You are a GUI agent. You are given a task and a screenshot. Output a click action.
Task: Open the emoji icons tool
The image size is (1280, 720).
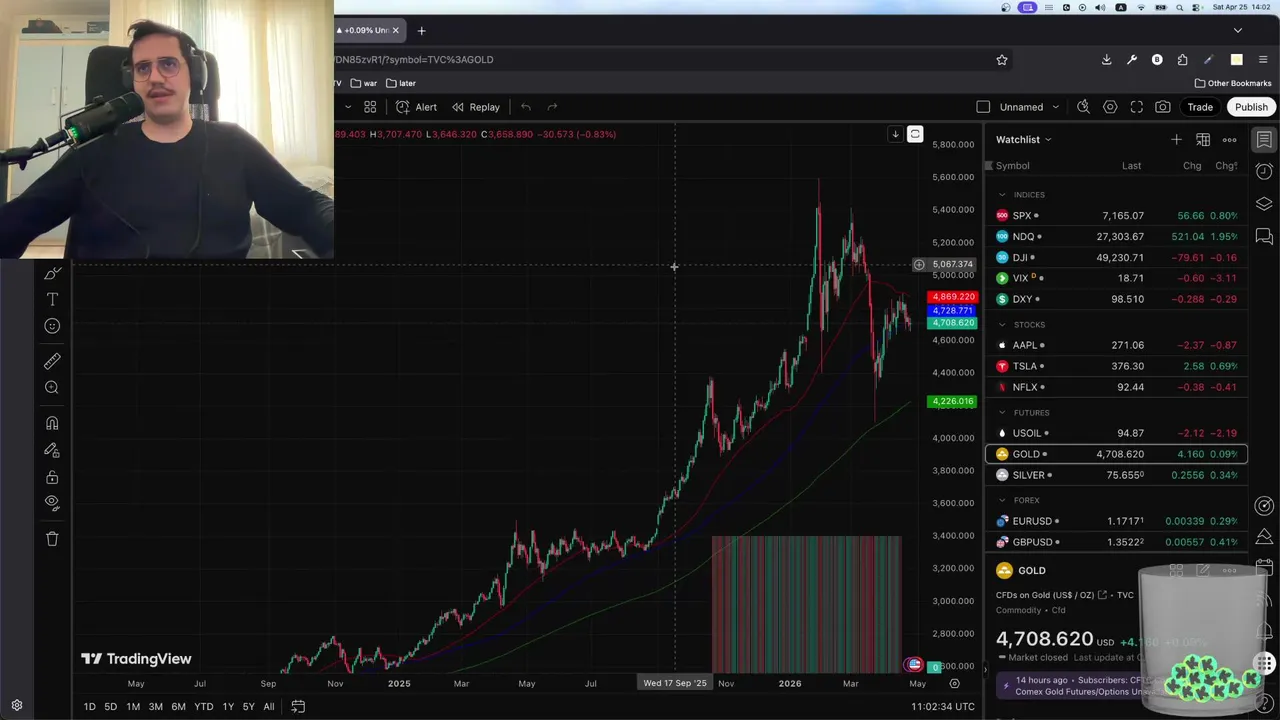point(52,326)
